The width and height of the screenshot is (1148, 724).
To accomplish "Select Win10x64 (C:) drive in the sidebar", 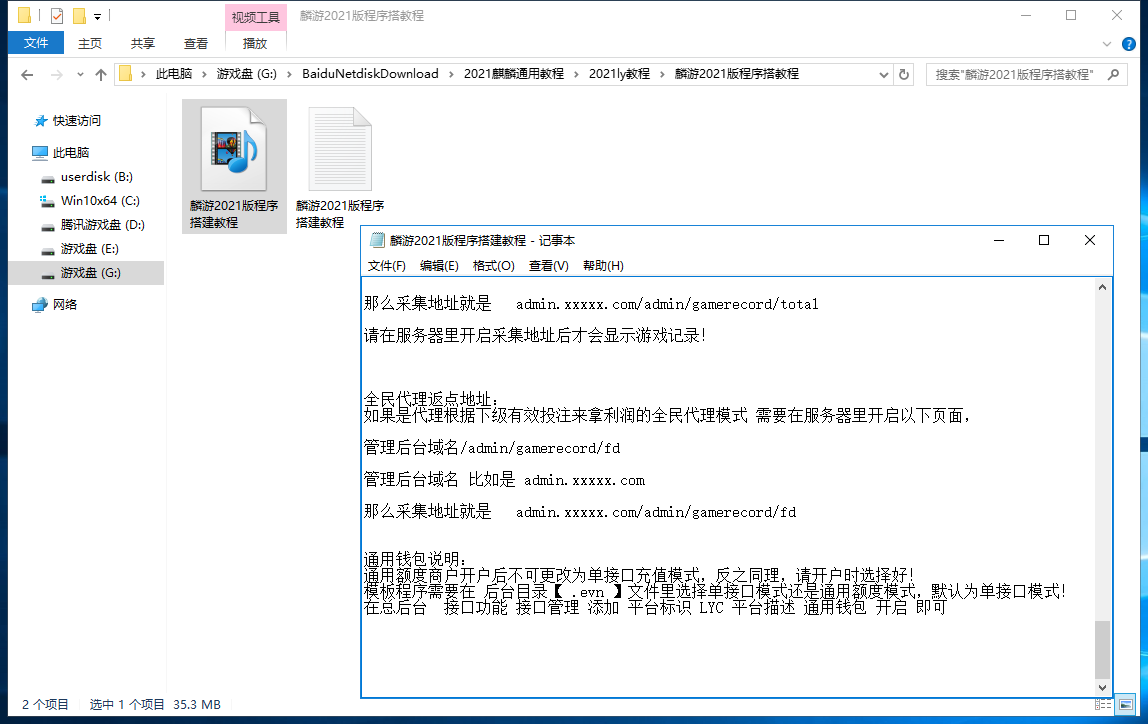I will tap(102, 201).
